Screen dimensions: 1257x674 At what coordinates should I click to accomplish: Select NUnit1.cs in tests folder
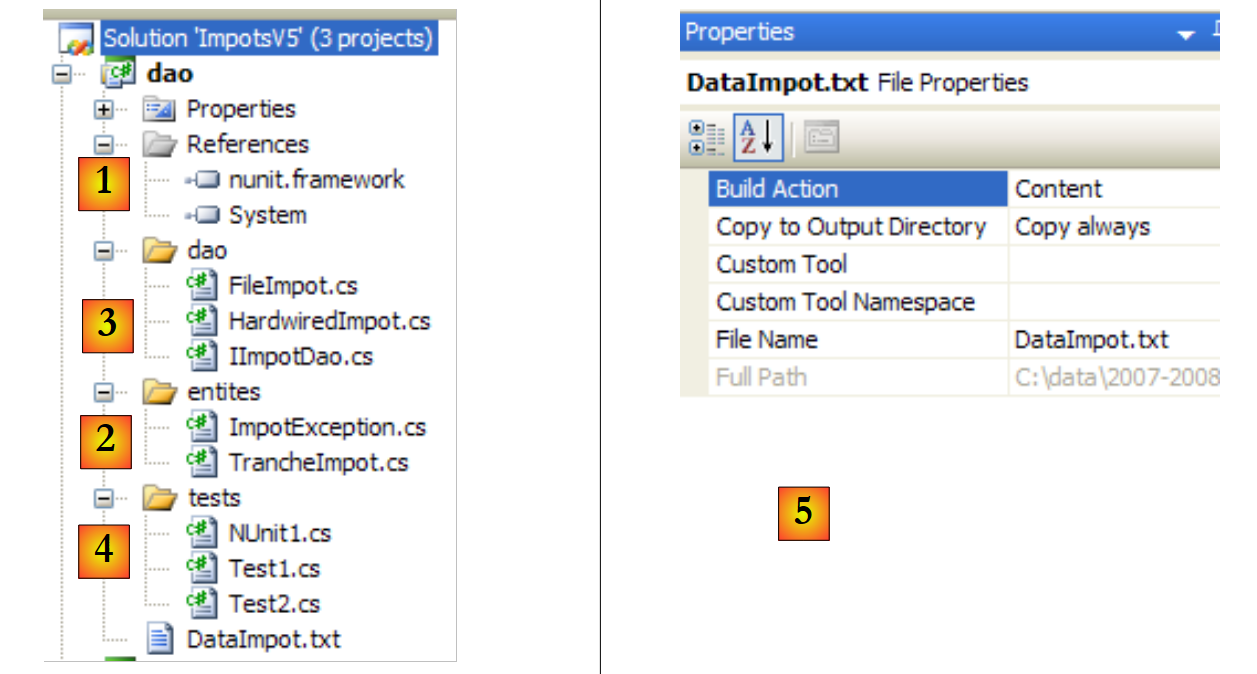279,533
